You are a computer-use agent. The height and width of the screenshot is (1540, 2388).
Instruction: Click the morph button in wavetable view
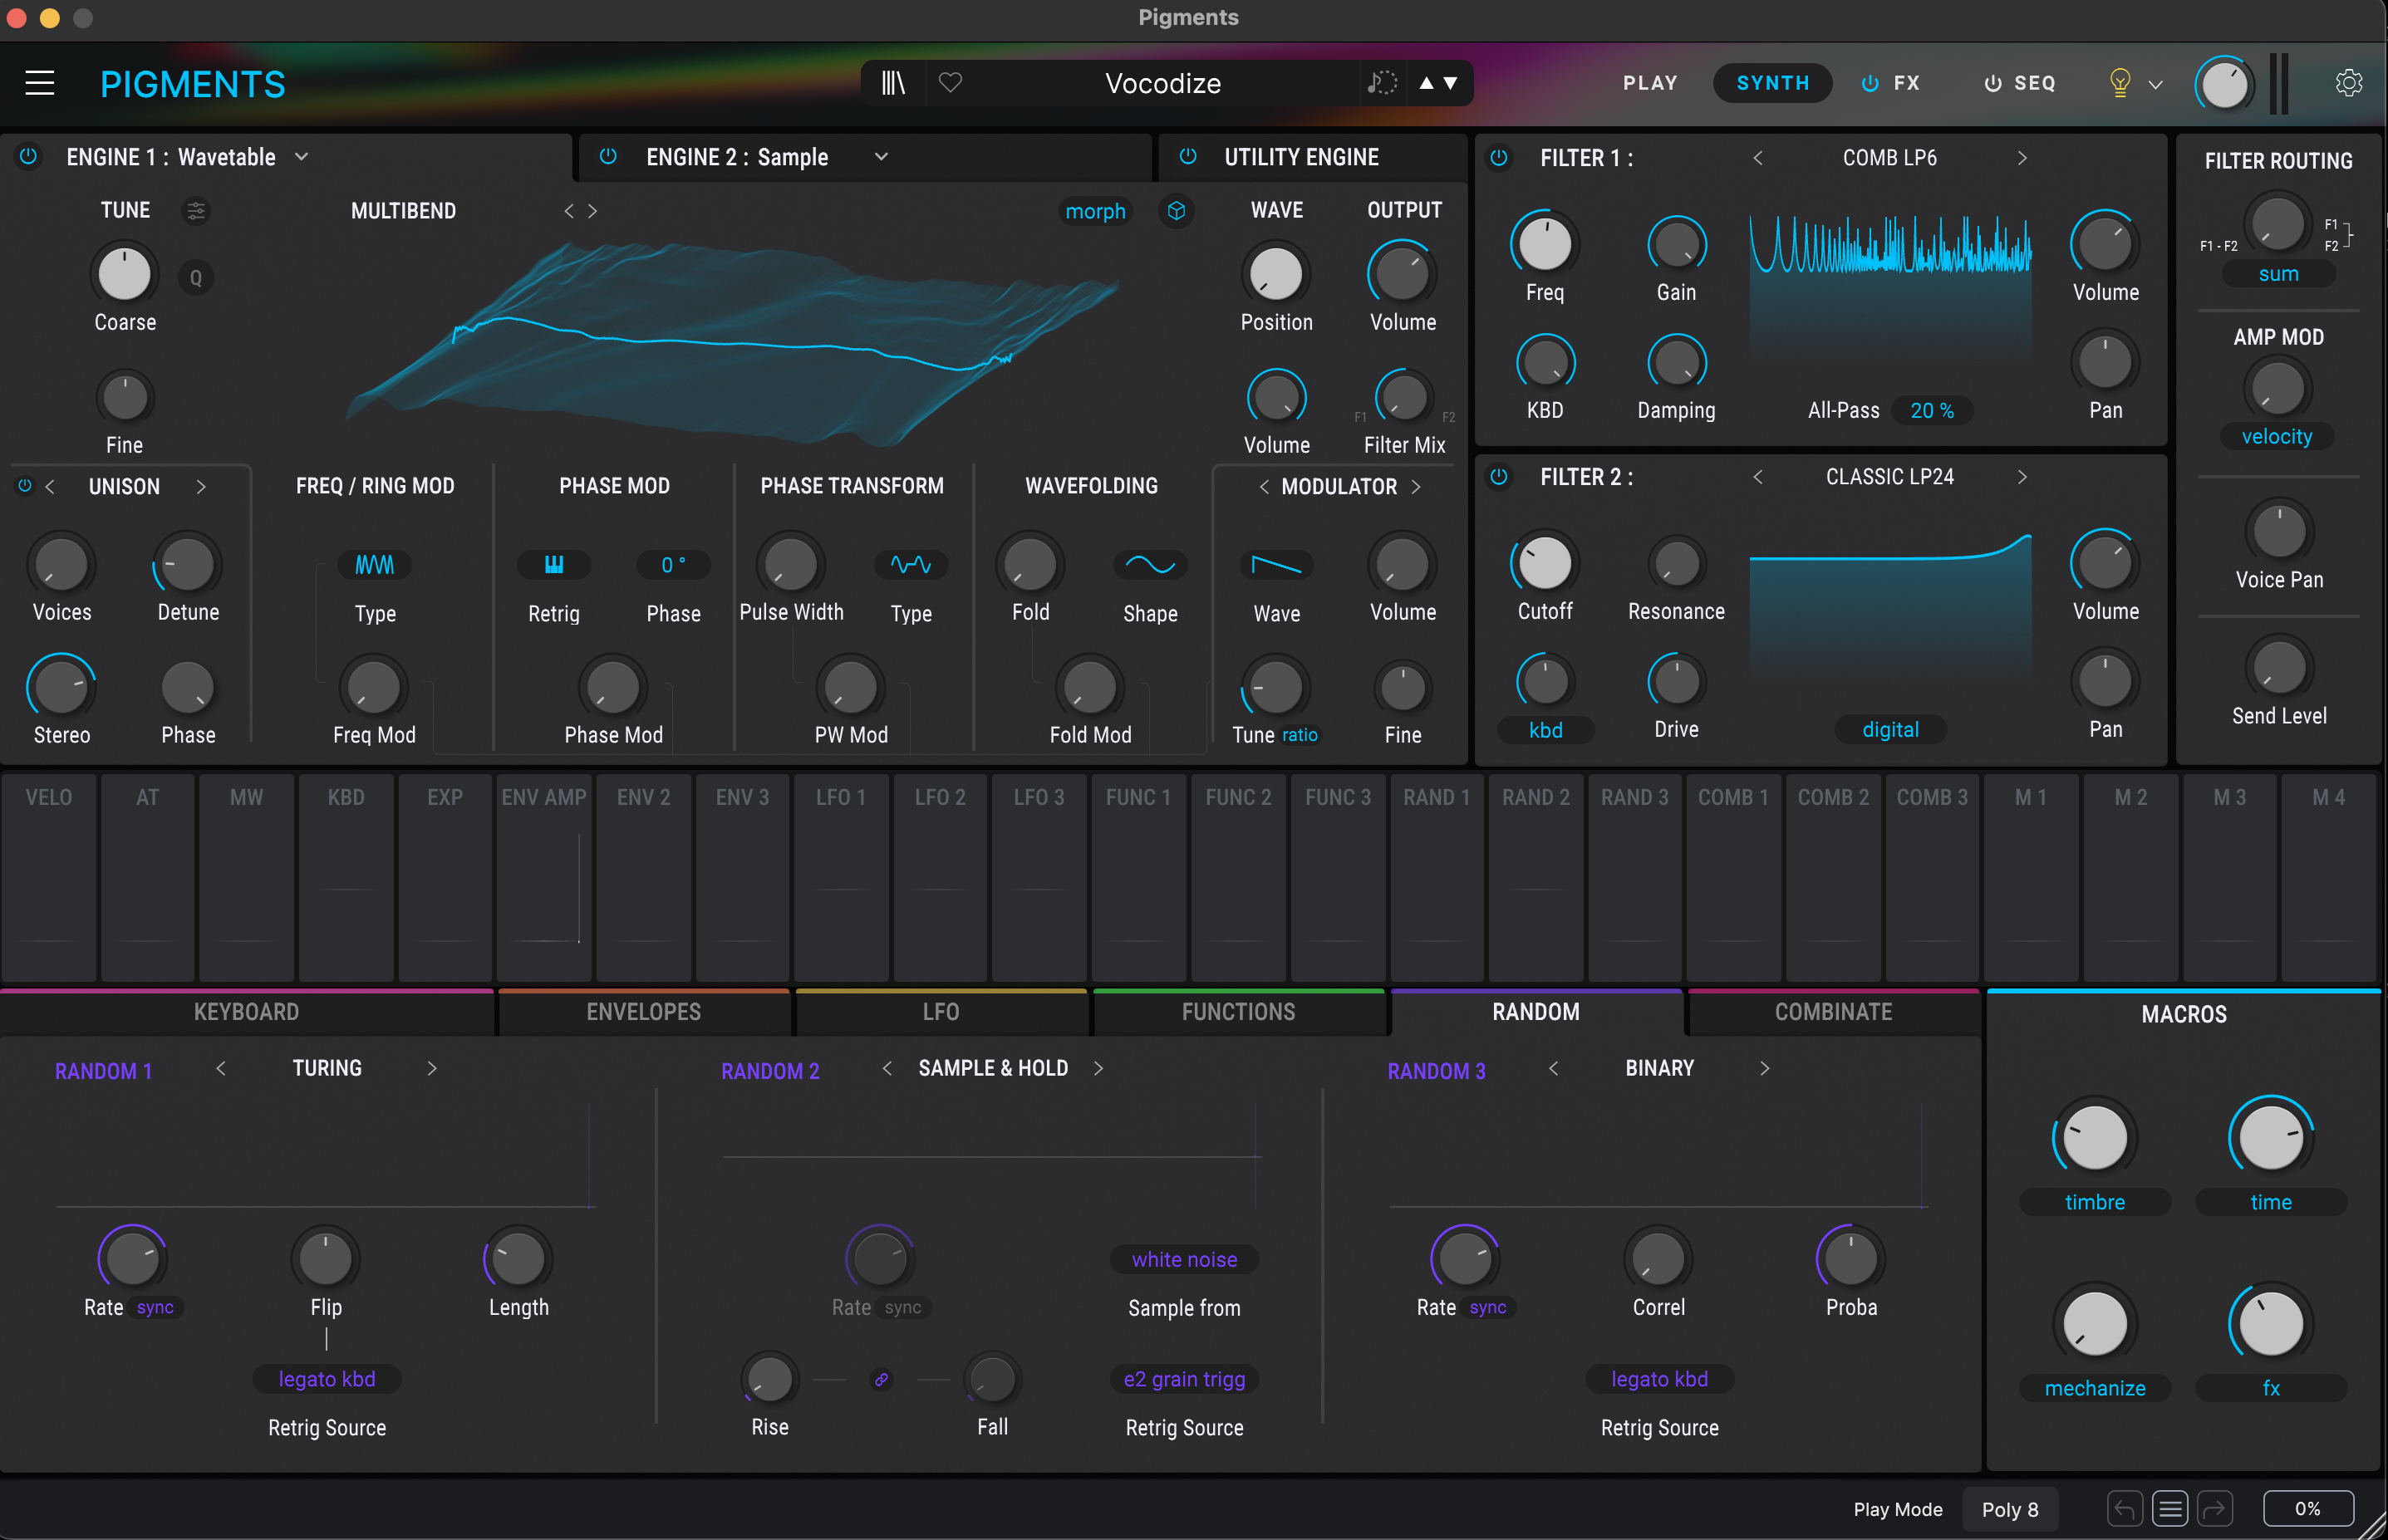[1095, 211]
